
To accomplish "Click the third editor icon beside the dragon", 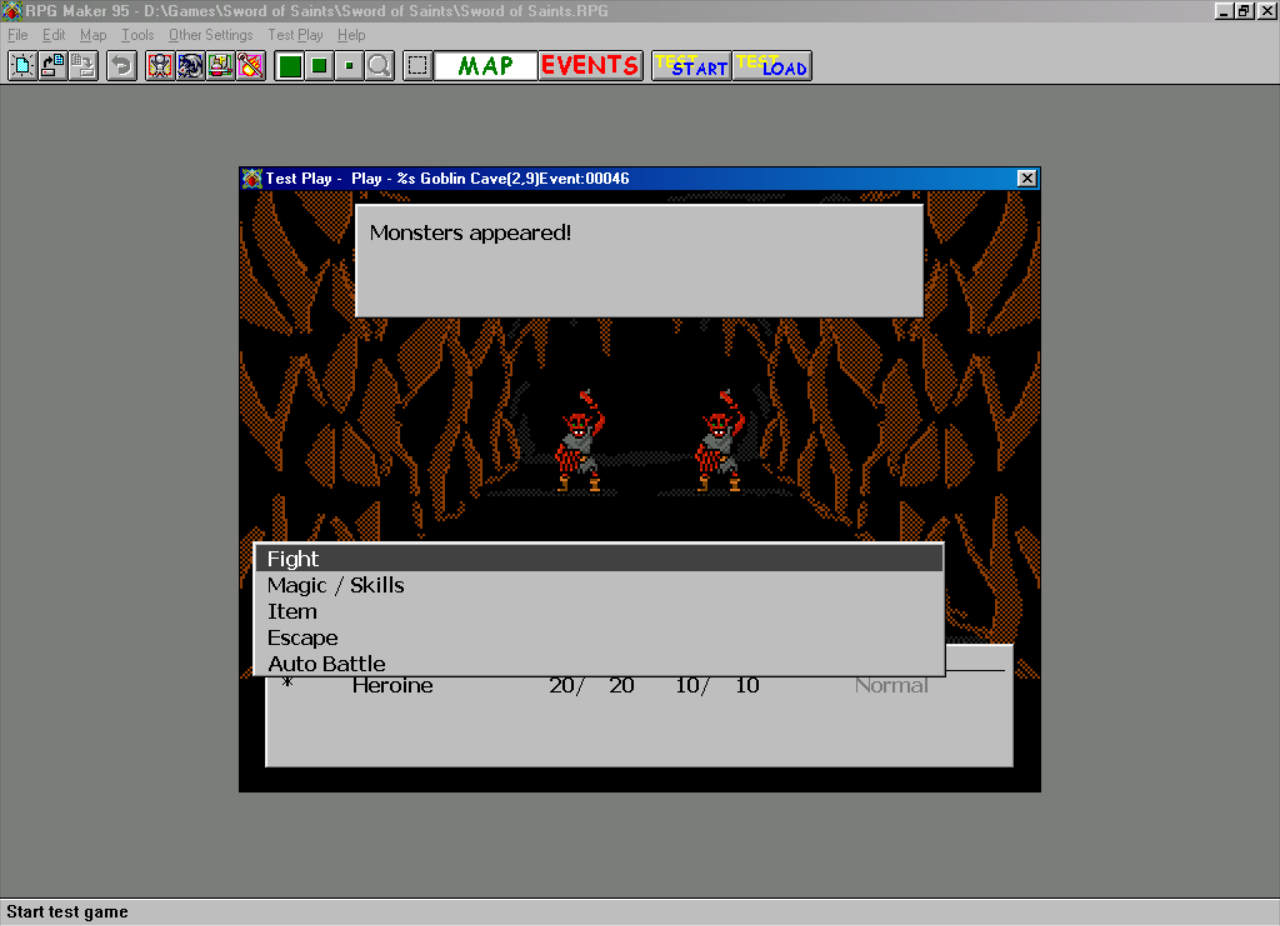I will (x=220, y=66).
